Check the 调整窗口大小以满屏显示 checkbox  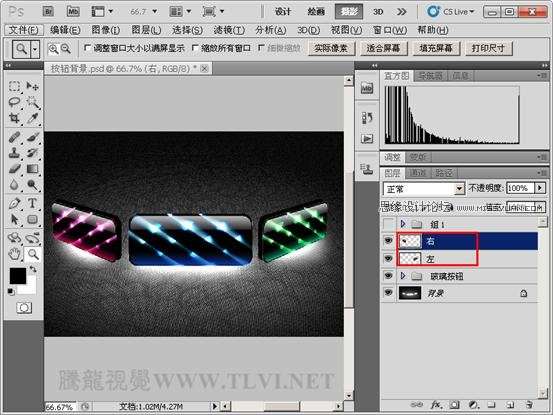tap(87, 48)
